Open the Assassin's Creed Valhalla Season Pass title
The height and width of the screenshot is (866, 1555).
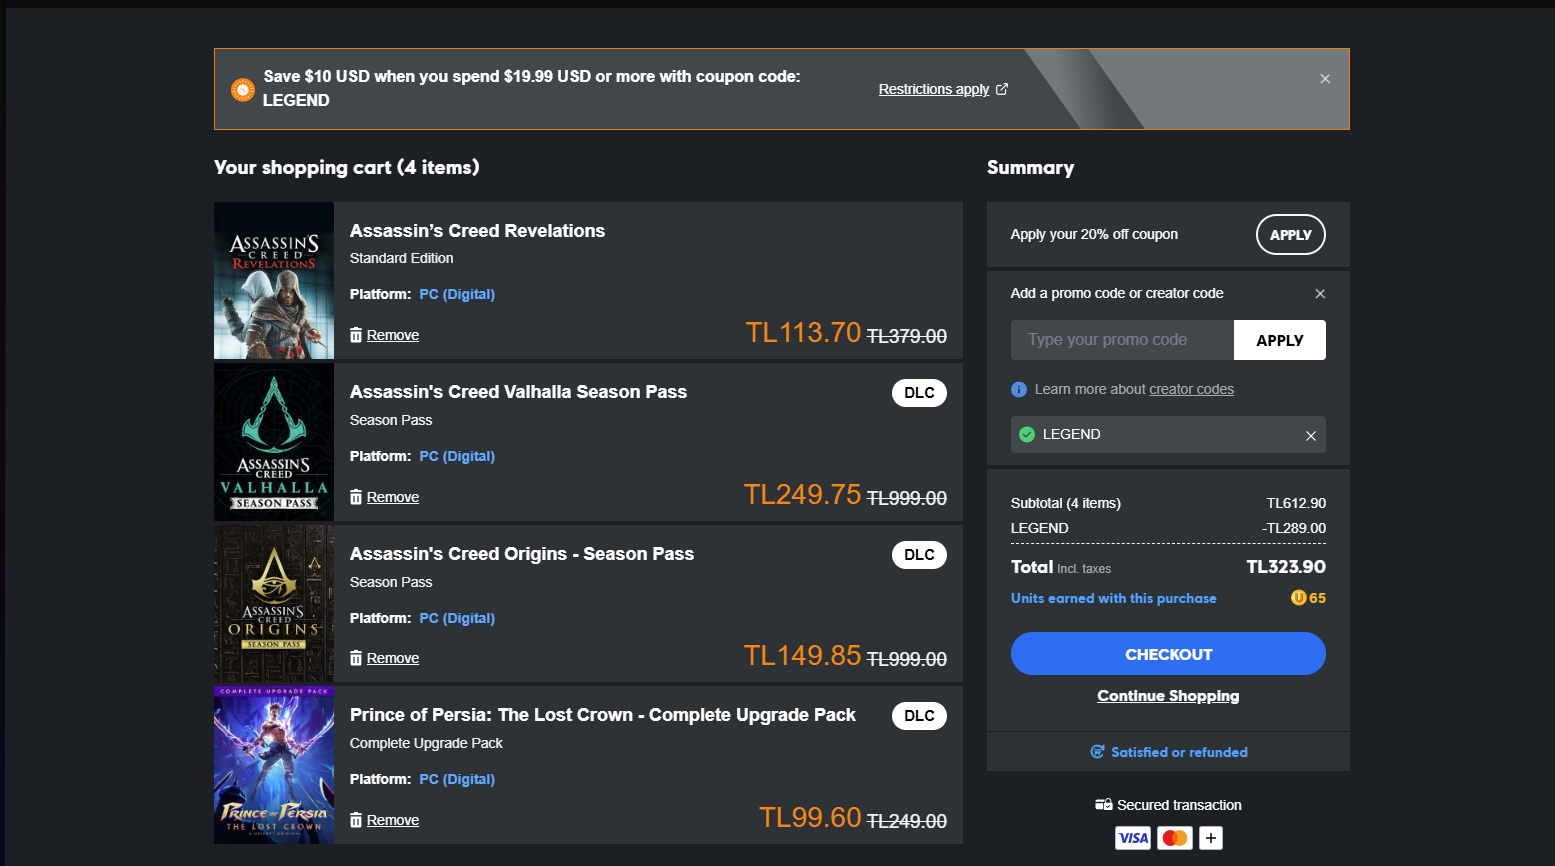point(518,392)
